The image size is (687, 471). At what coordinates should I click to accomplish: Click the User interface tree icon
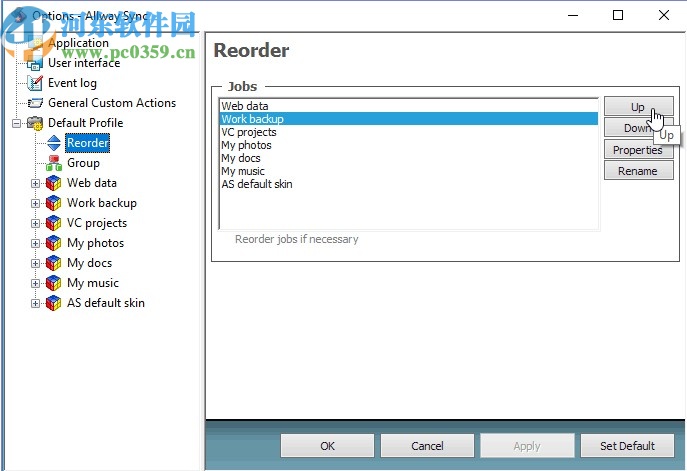click(35, 64)
